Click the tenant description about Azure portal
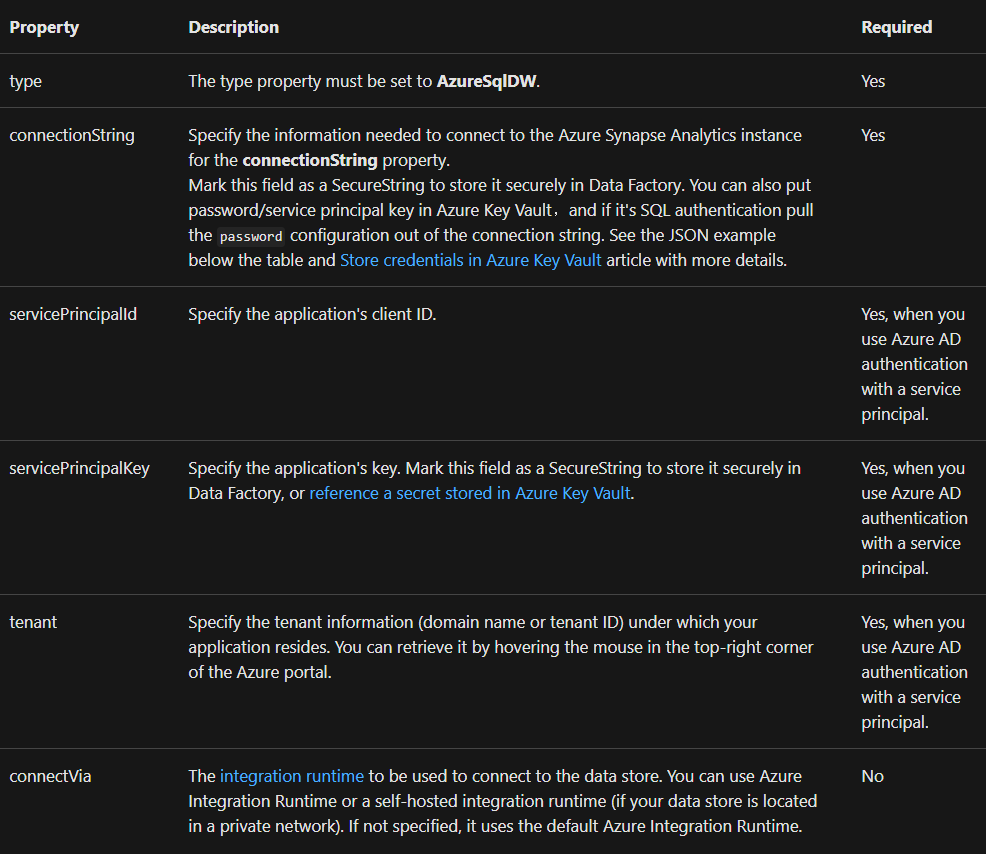 [501, 647]
